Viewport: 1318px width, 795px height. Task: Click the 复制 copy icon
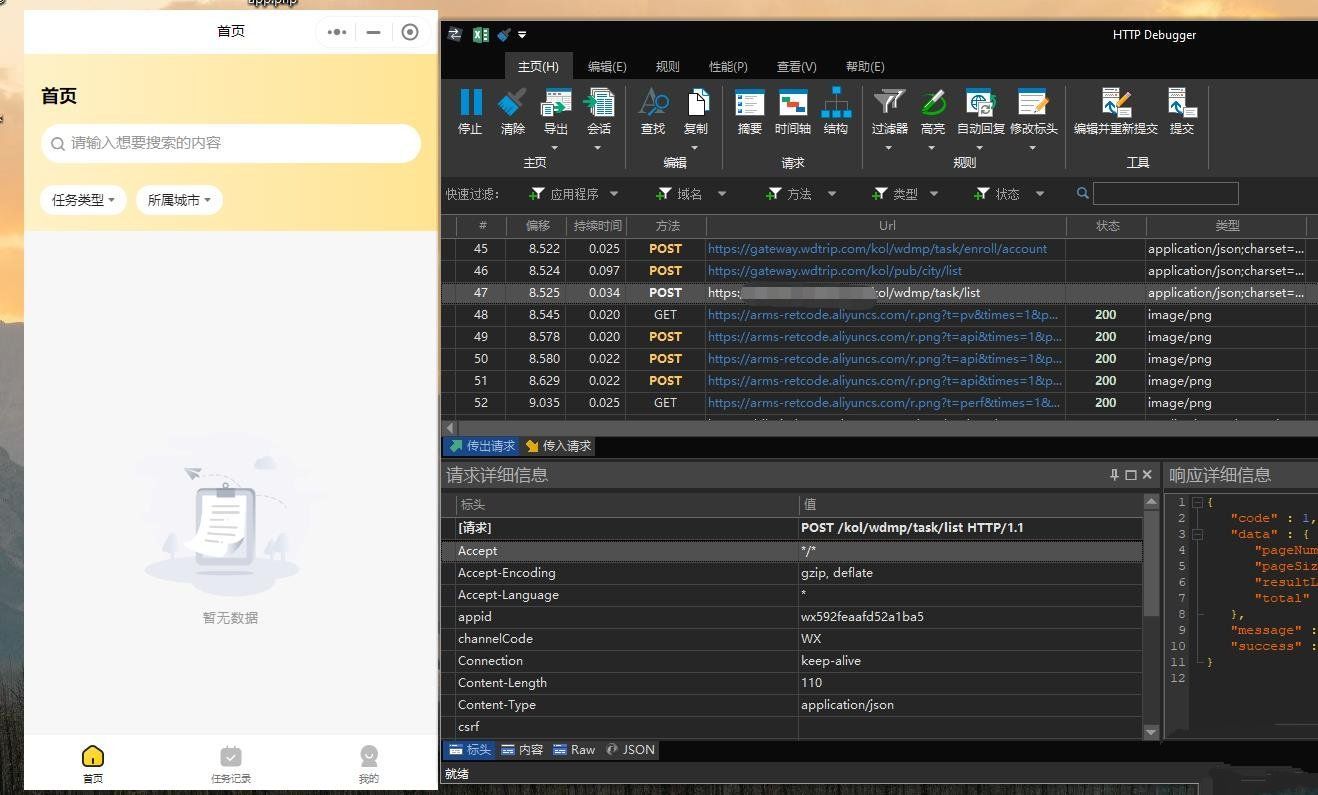pos(696,110)
